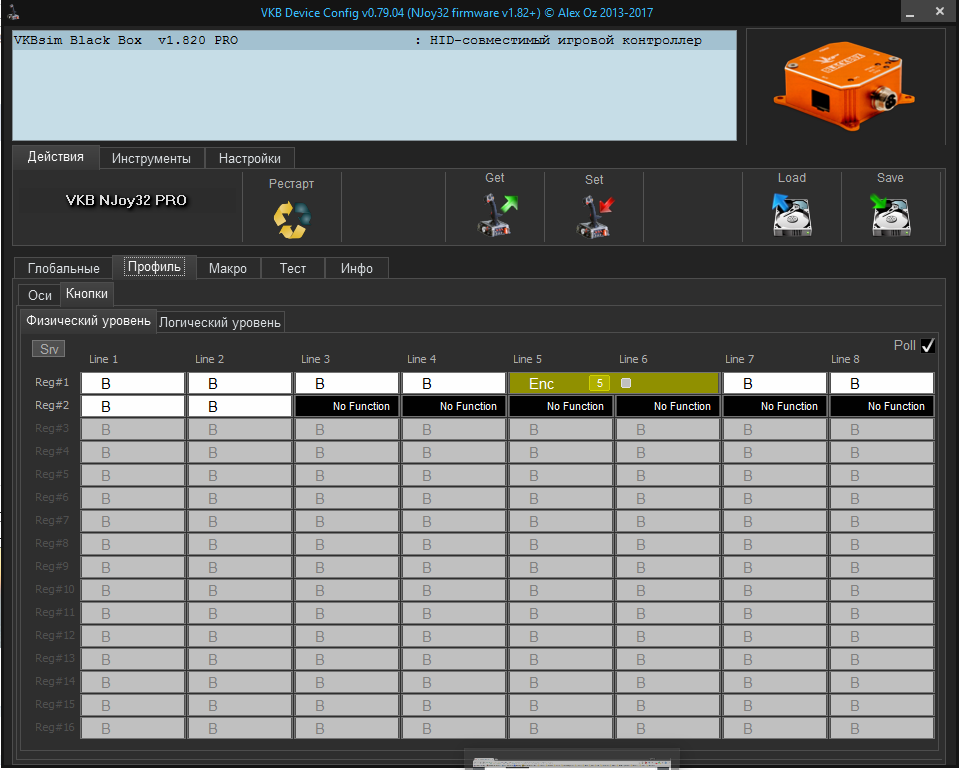Click the orange Black Box device image
The width and height of the screenshot is (959, 770).
pos(844,86)
